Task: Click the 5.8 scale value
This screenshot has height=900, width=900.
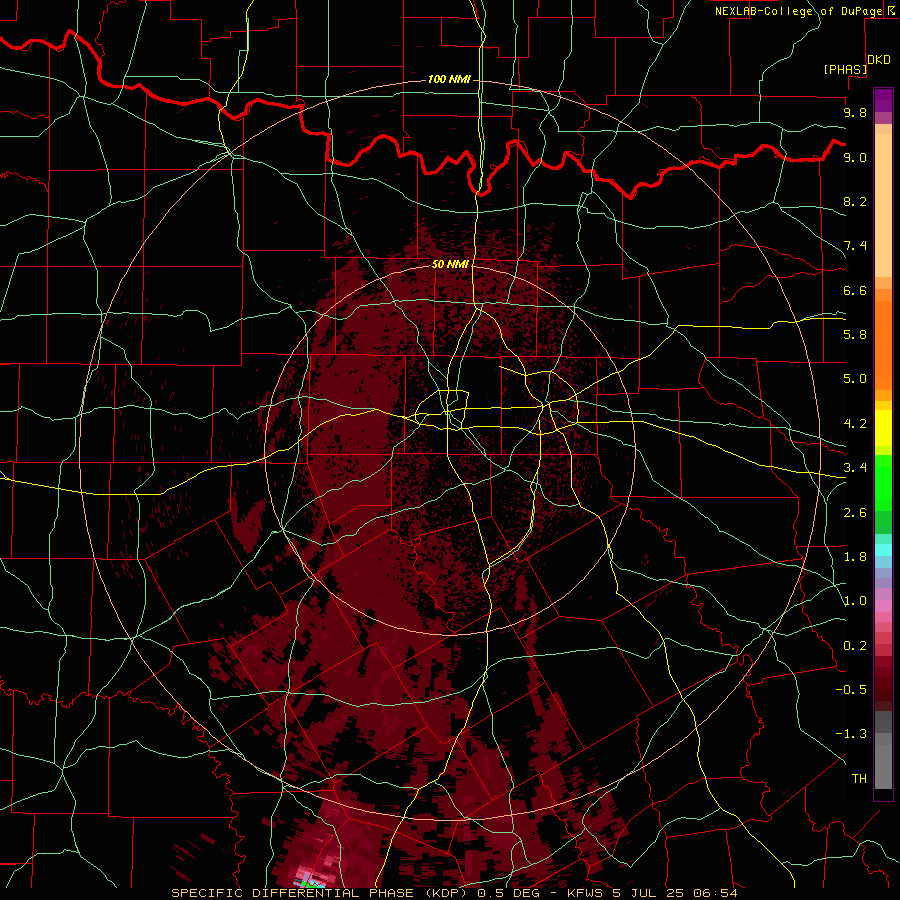Action: (x=855, y=335)
